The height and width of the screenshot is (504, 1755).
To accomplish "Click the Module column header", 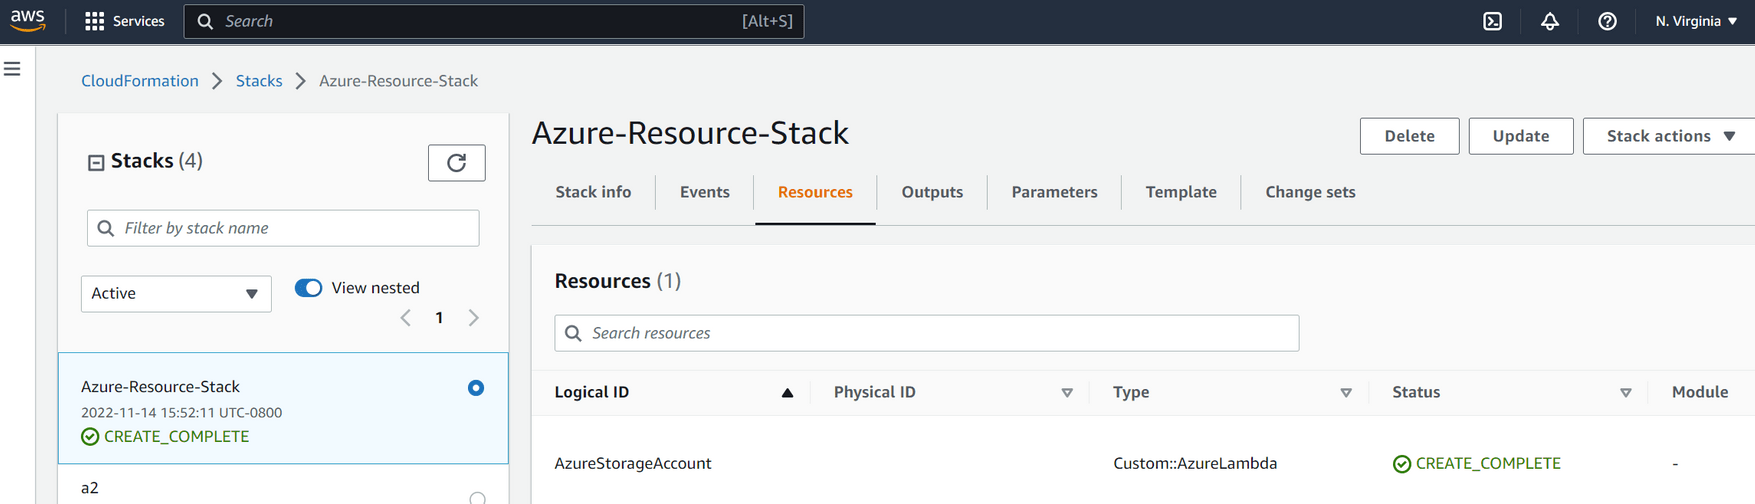I will [x=1700, y=392].
